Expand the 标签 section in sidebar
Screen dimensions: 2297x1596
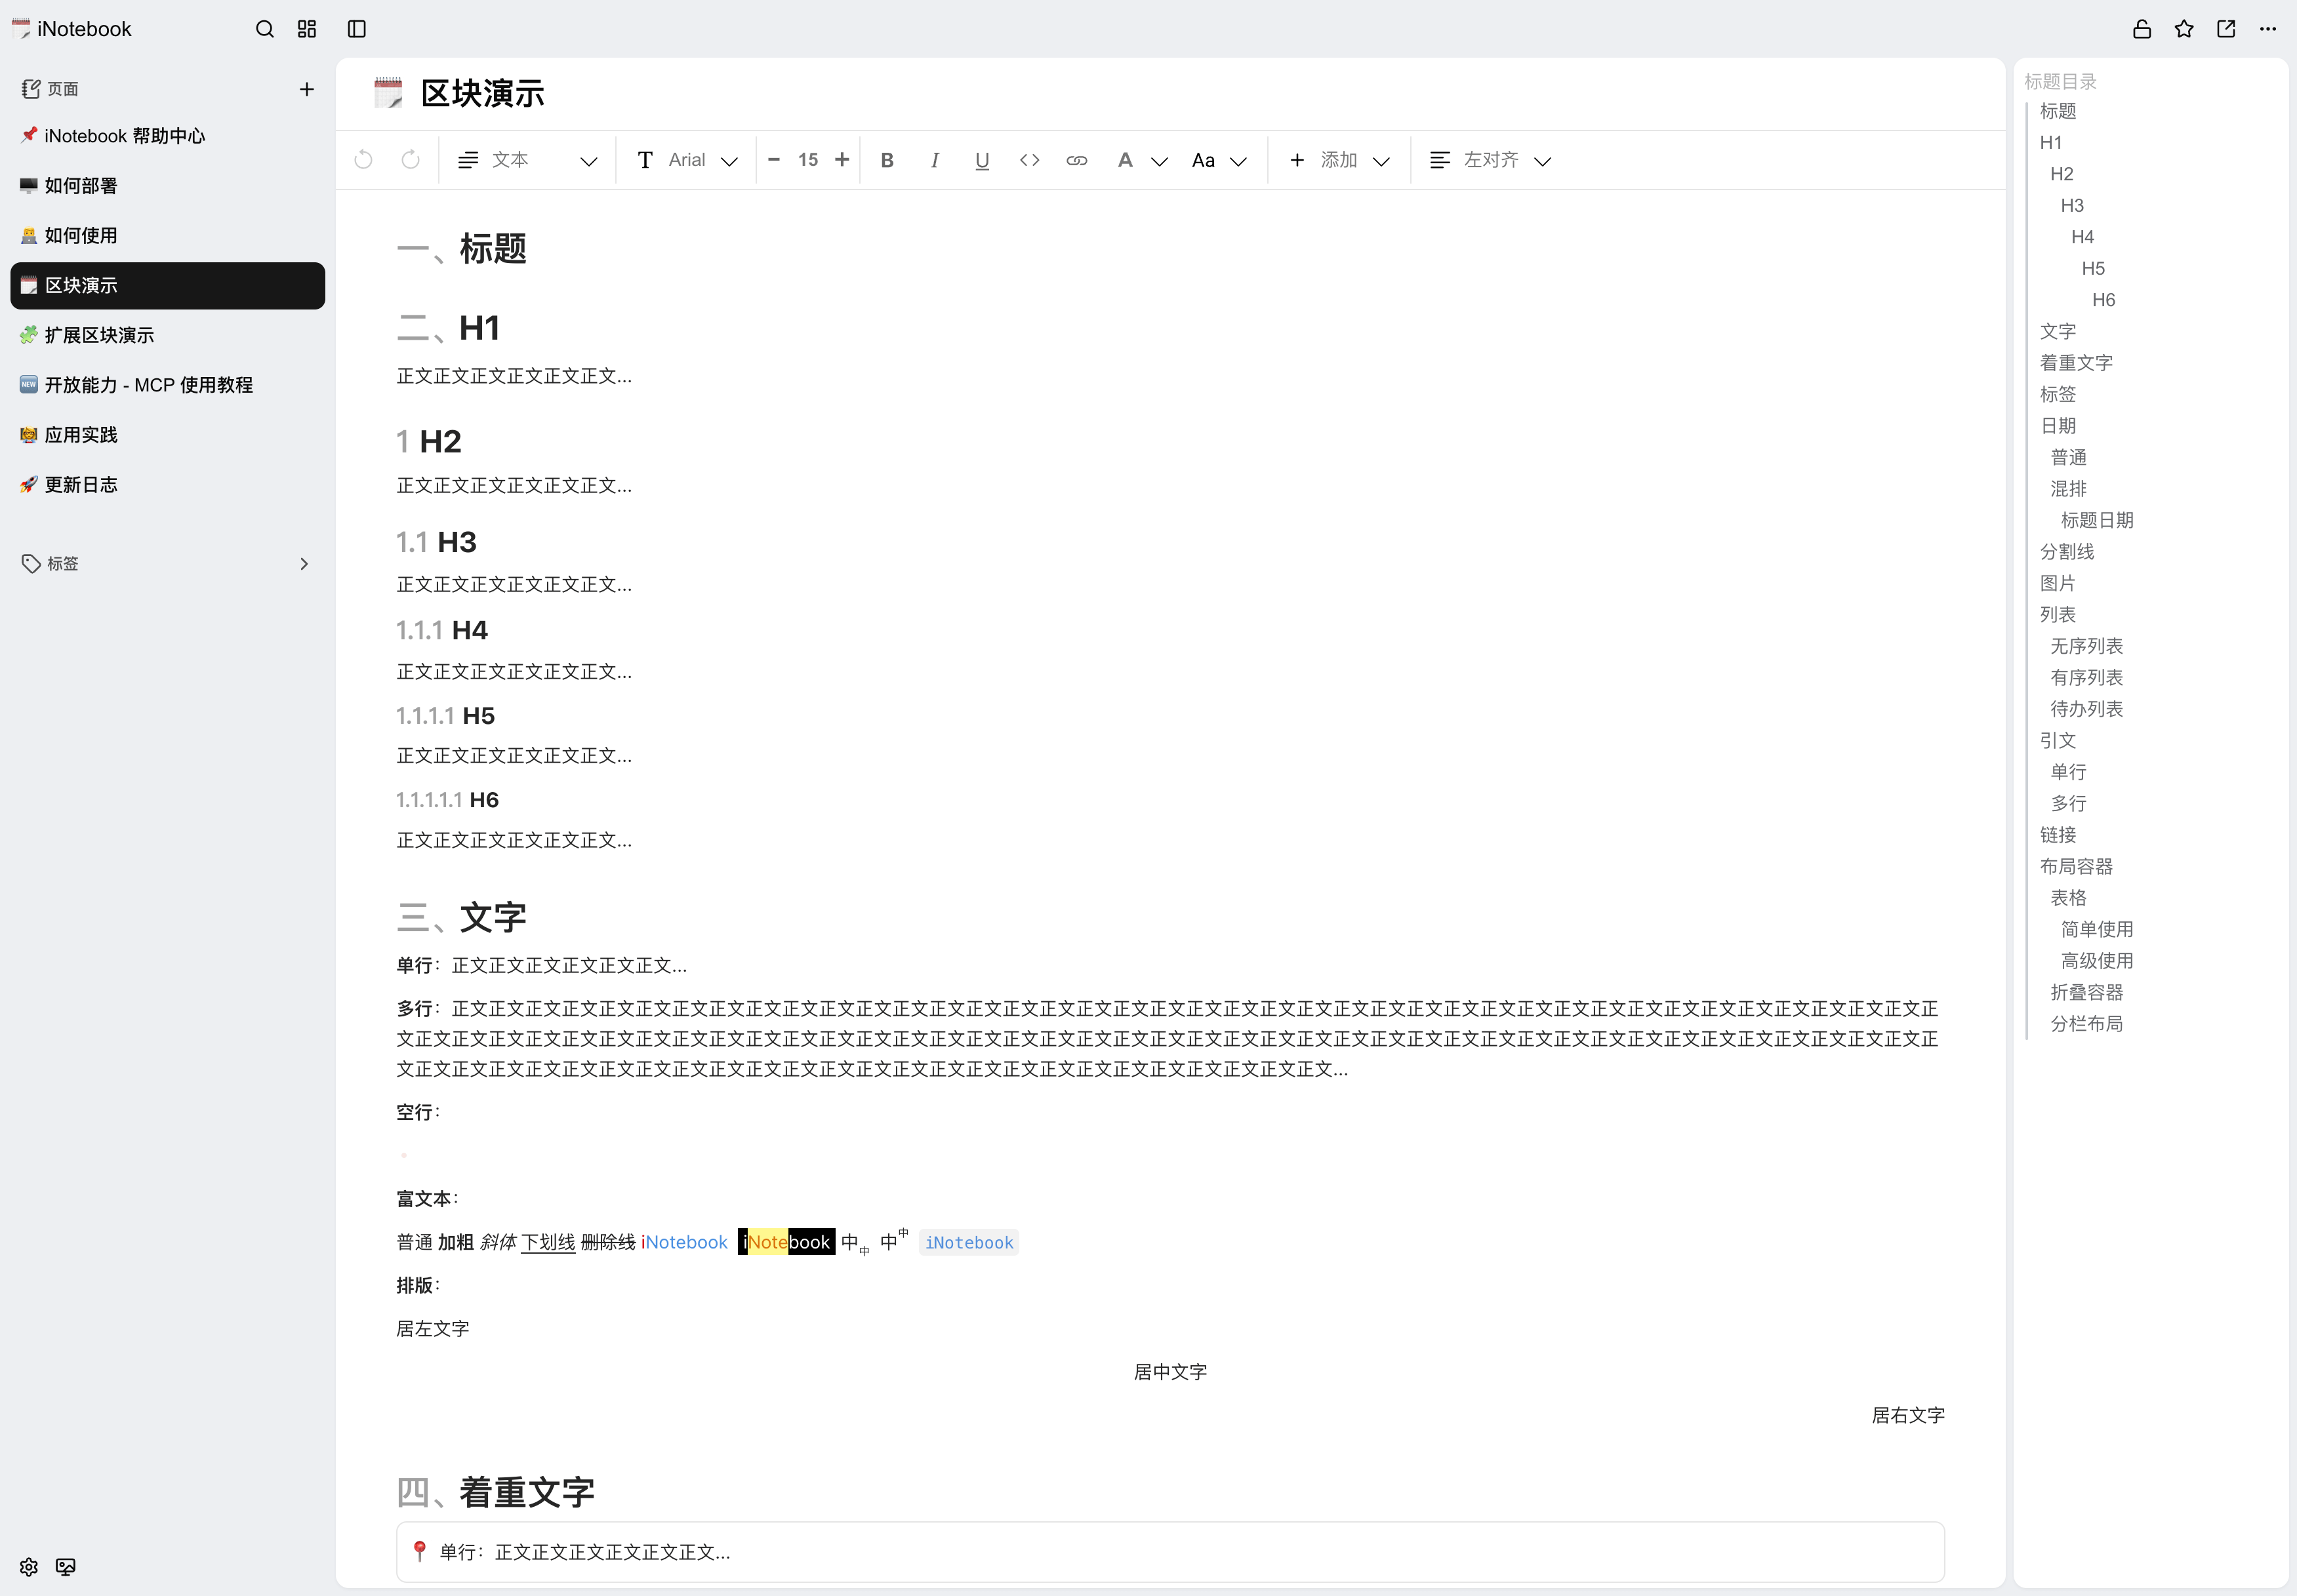[x=304, y=564]
